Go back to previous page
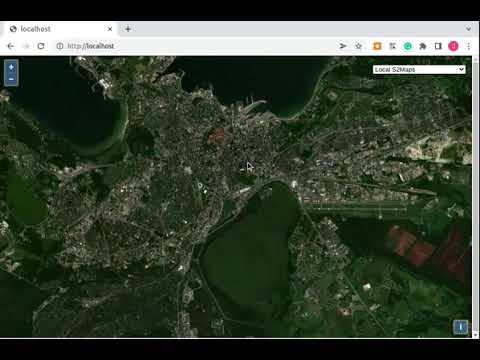 click(x=11, y=46)
